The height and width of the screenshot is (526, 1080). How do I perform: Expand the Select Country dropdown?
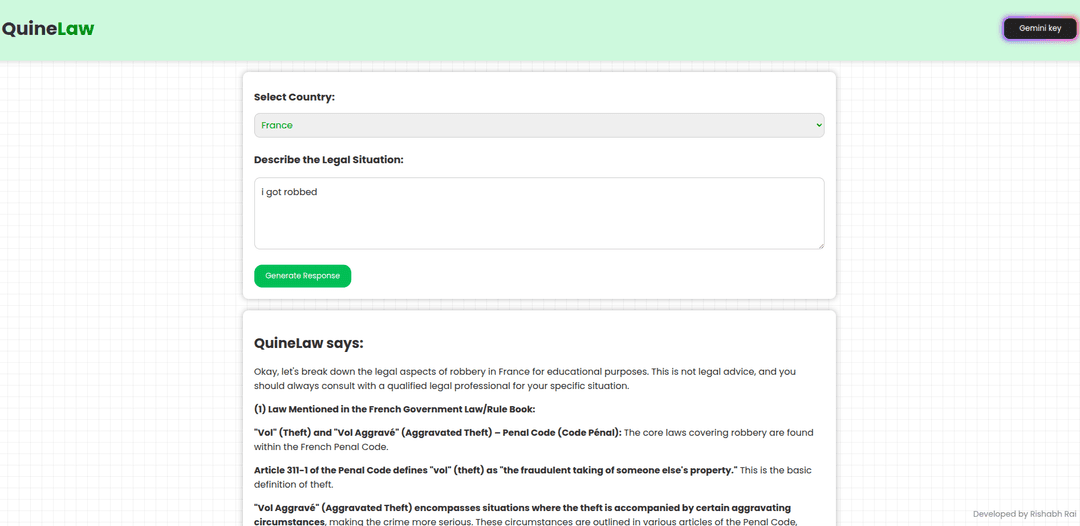[538, 125]
